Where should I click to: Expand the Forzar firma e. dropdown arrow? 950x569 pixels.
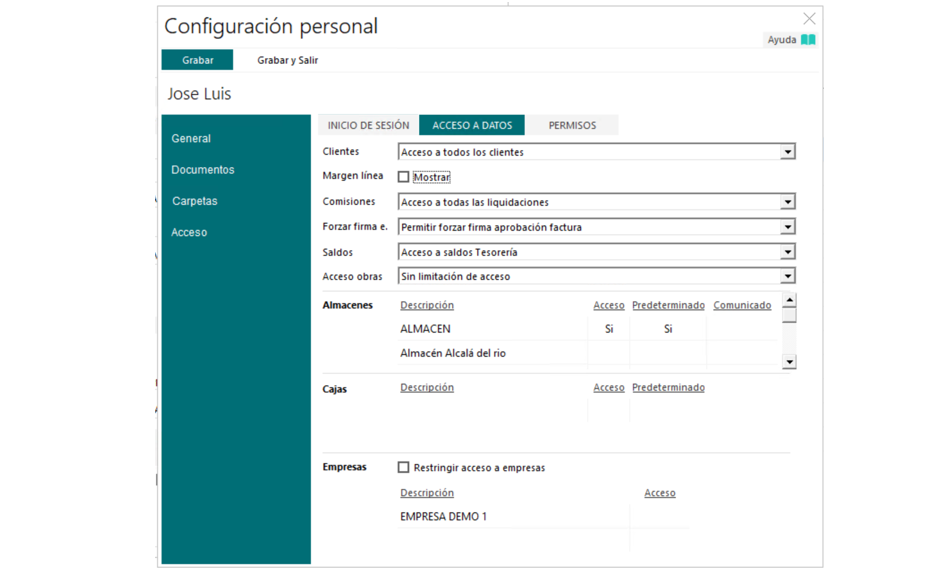(x=787, y=227)
